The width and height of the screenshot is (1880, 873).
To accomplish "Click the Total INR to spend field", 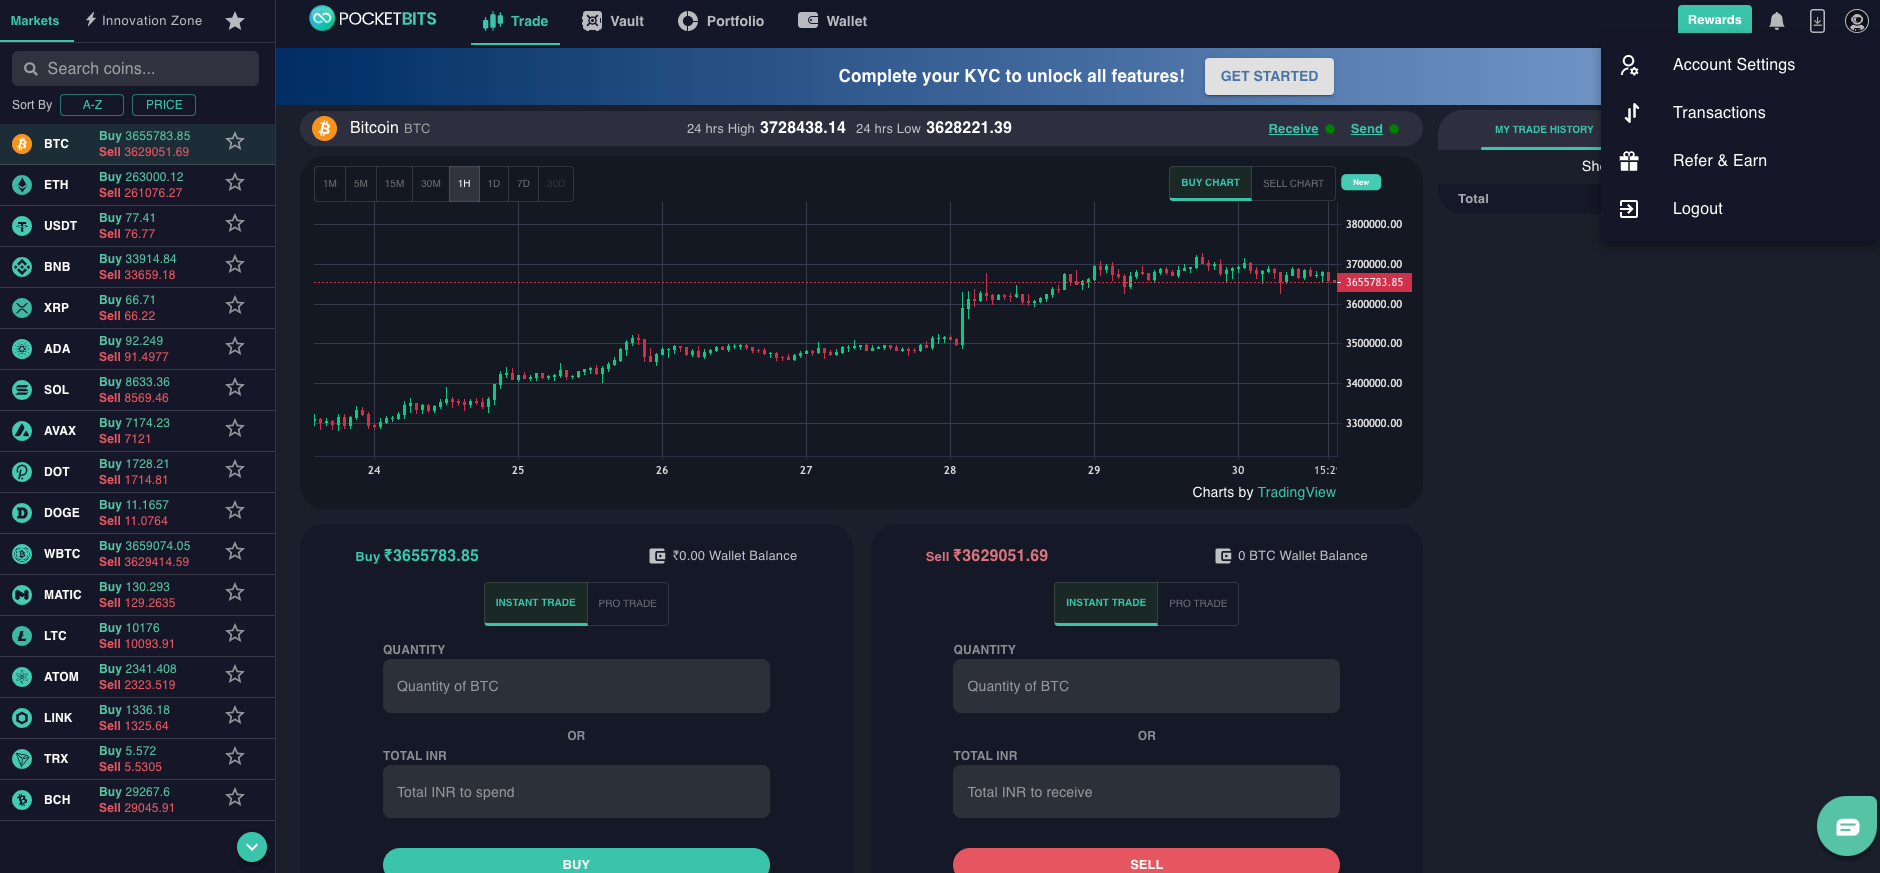I will [576, 792].
